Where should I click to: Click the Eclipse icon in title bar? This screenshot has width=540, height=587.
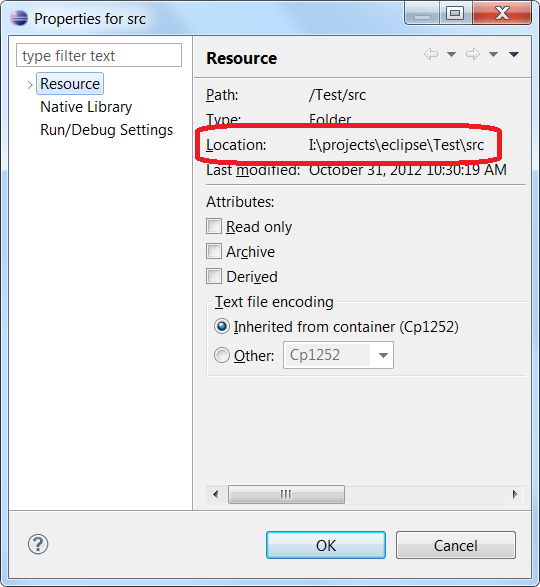tap(19, 18)
